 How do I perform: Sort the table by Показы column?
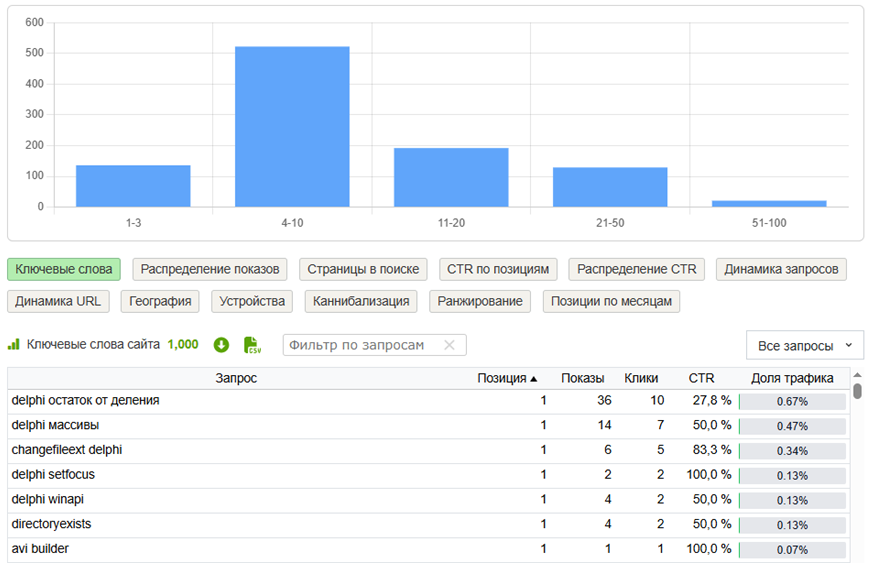[x=582, y=378]
